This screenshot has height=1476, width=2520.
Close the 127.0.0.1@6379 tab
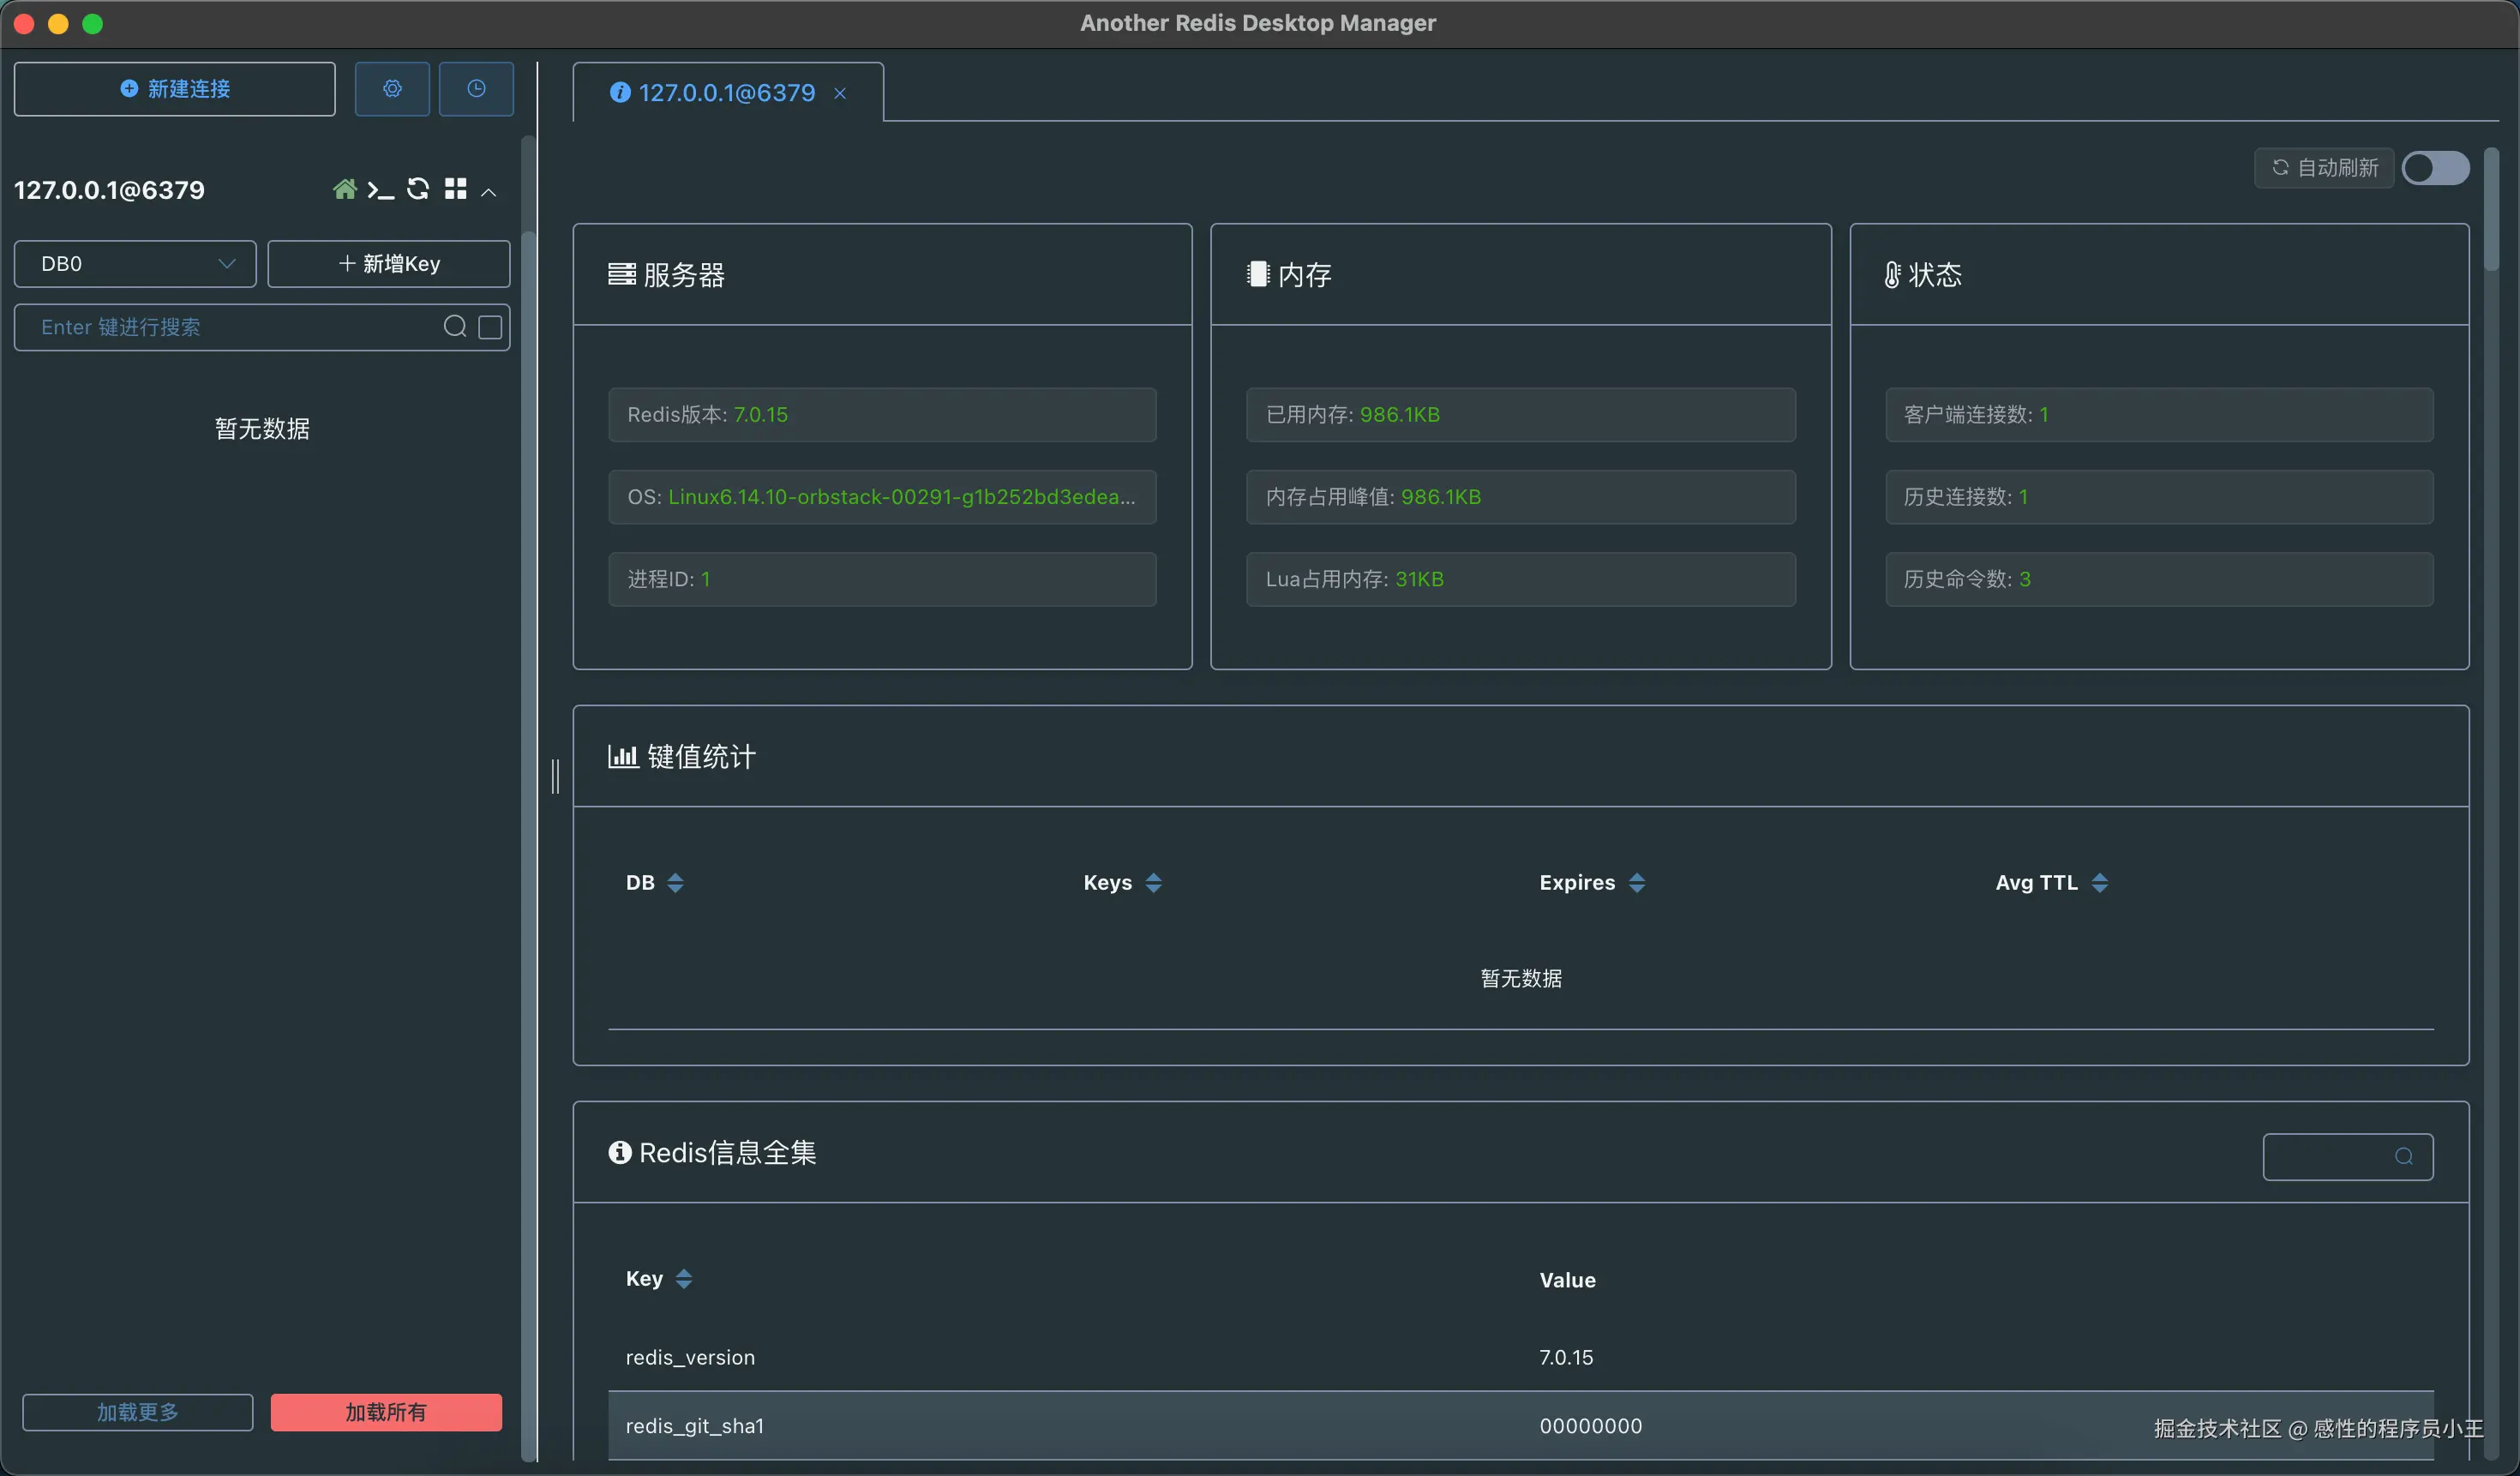pos(840,94)
